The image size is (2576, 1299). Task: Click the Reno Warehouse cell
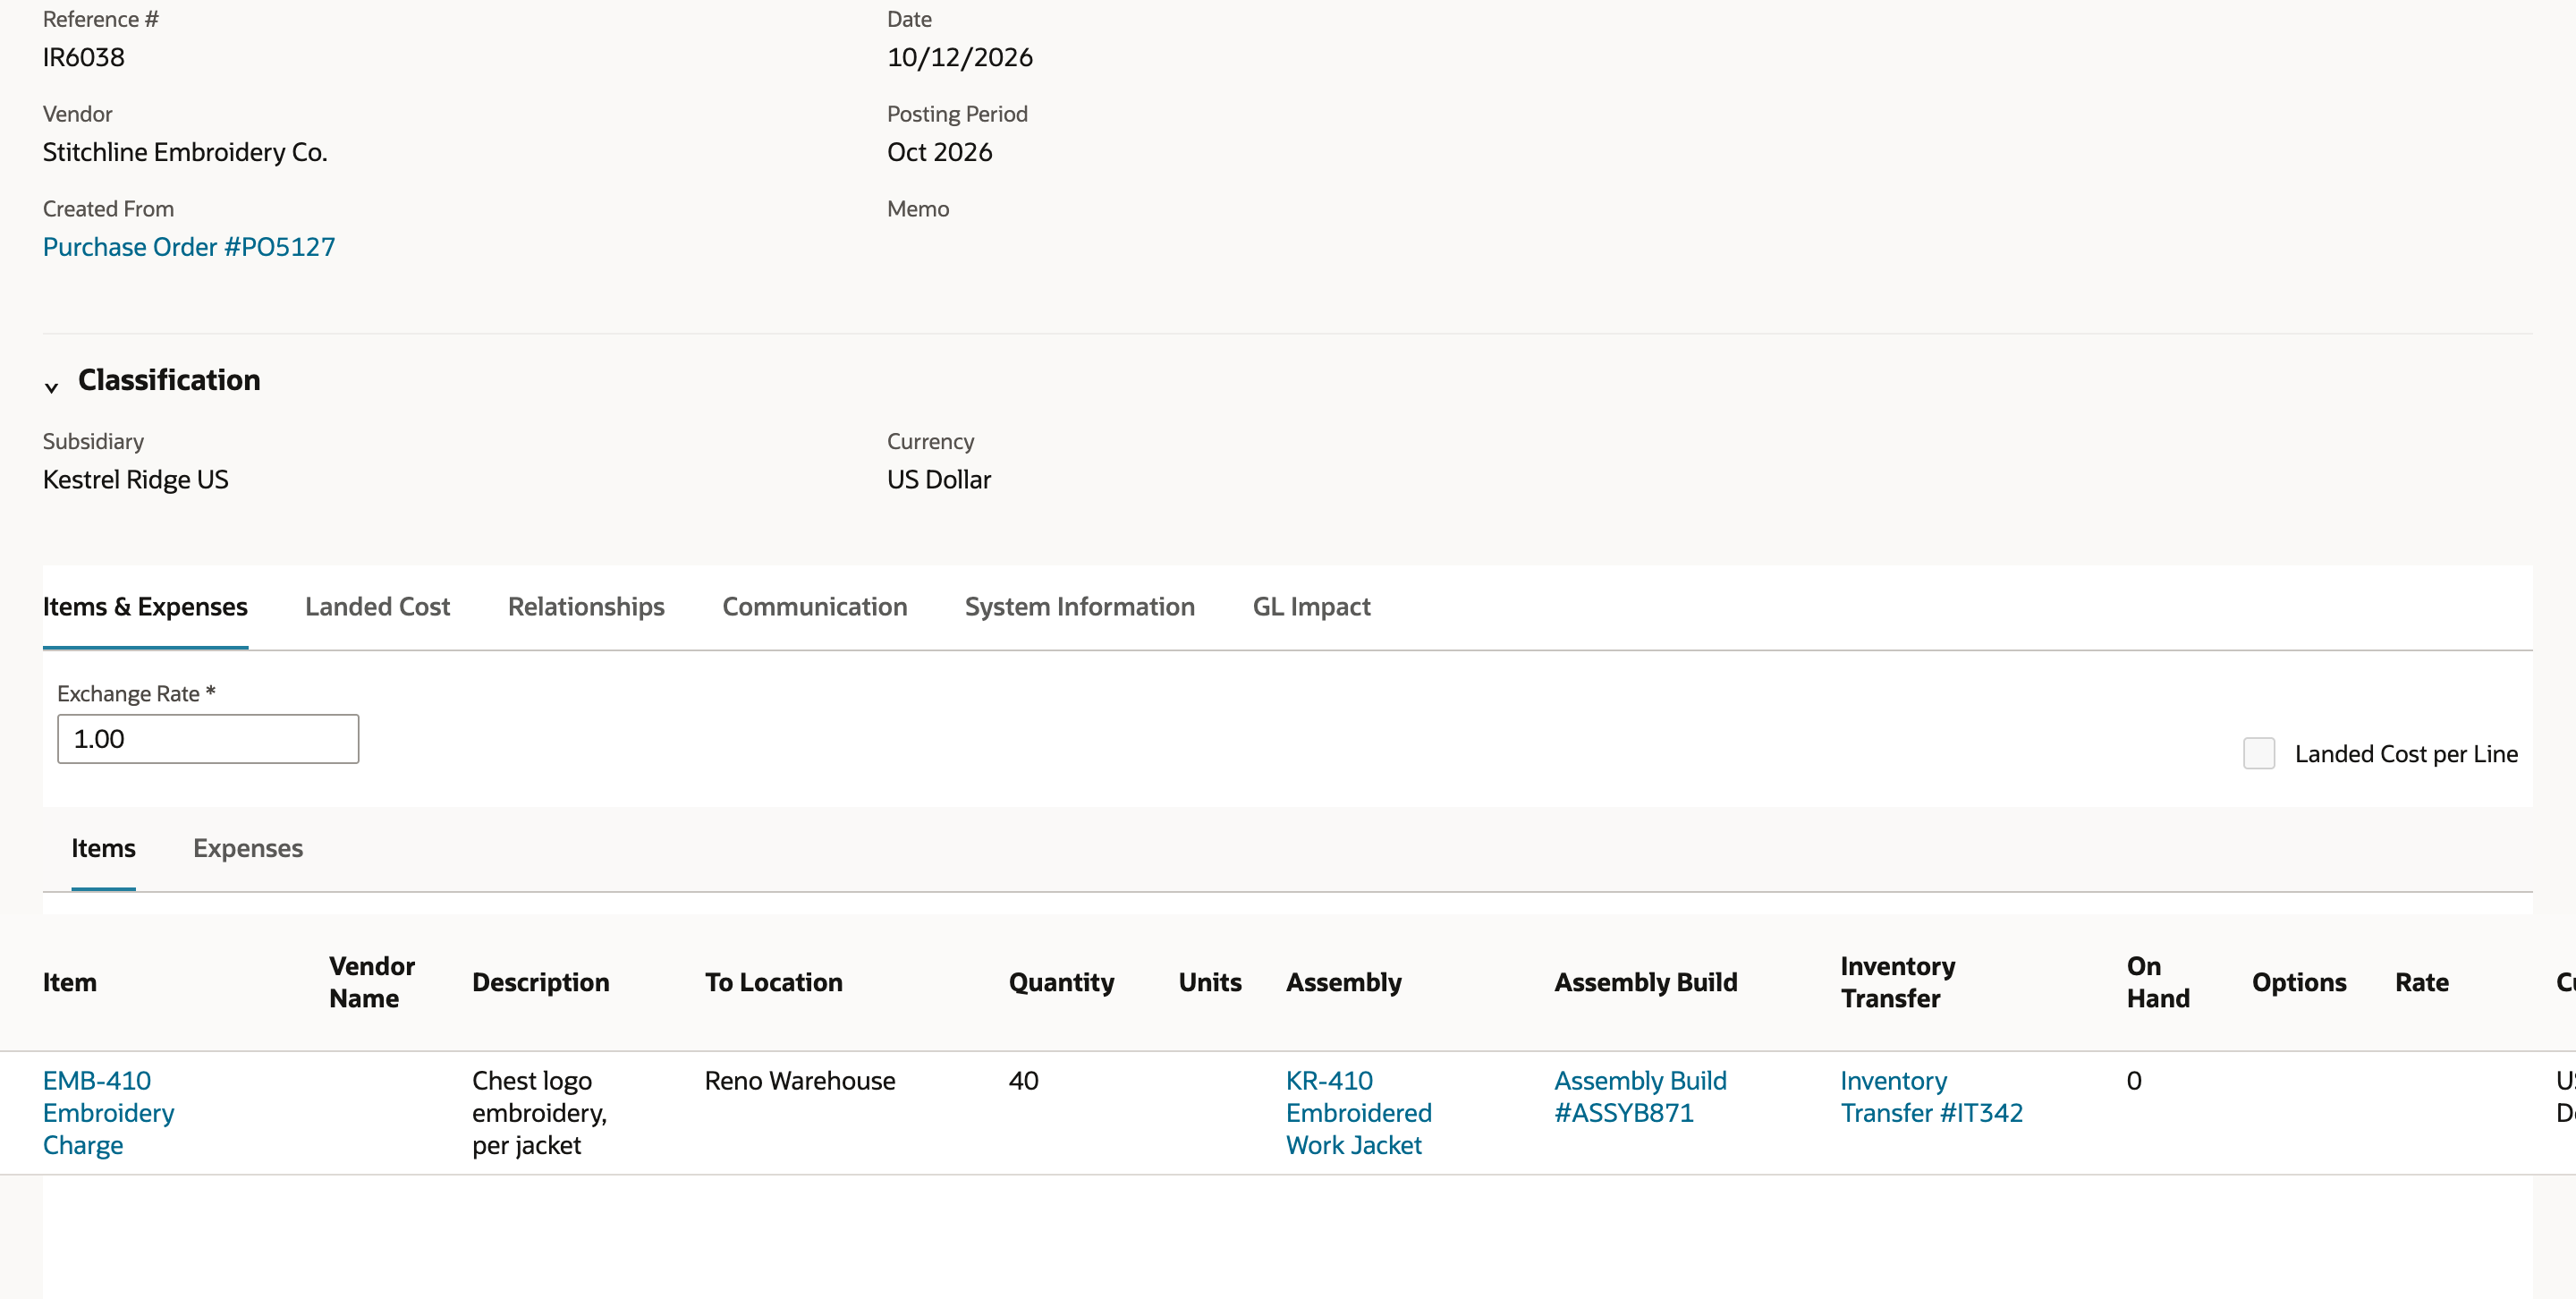tap(800, 1081)
